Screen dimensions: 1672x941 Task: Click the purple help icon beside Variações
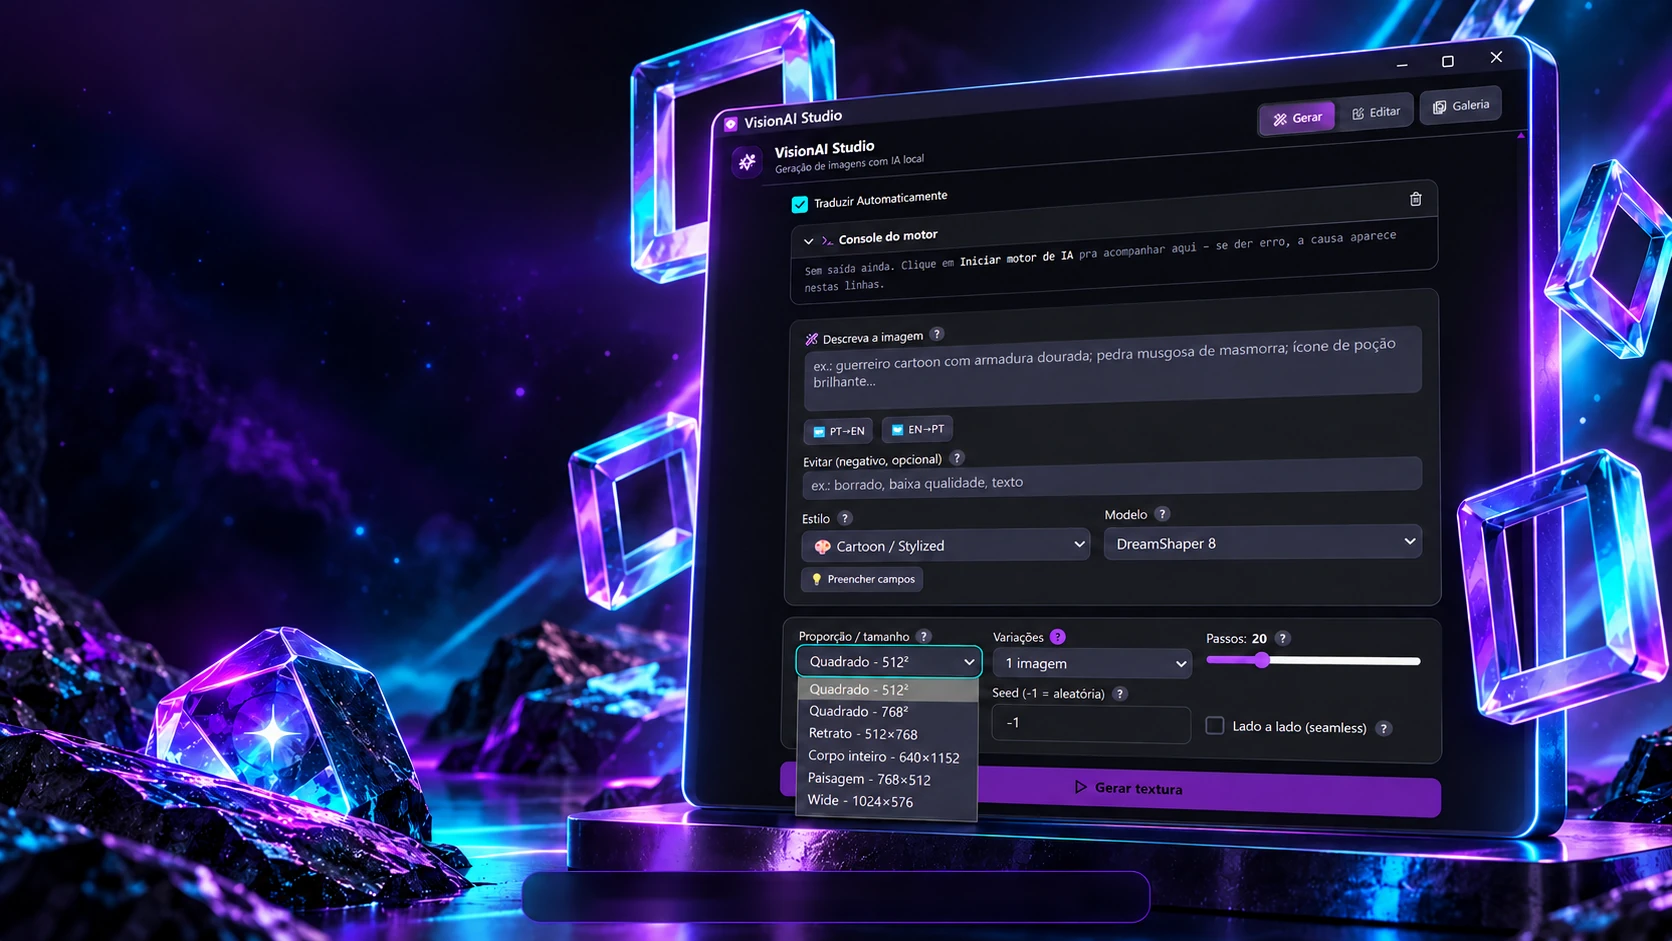(x=1058, y=637)
